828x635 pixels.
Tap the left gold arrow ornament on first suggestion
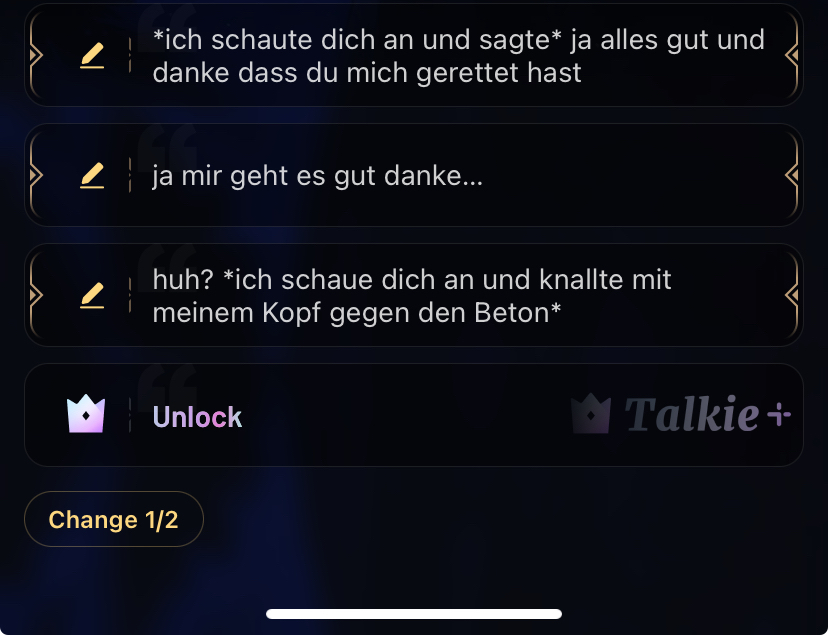tap(35, 55)
